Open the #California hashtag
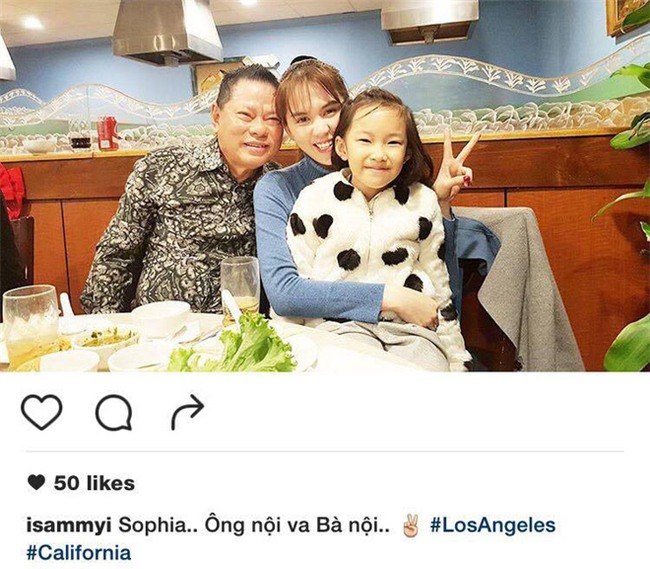Image resolution: width=650 pixels, height=569 pixels. [x=79, y=553]
